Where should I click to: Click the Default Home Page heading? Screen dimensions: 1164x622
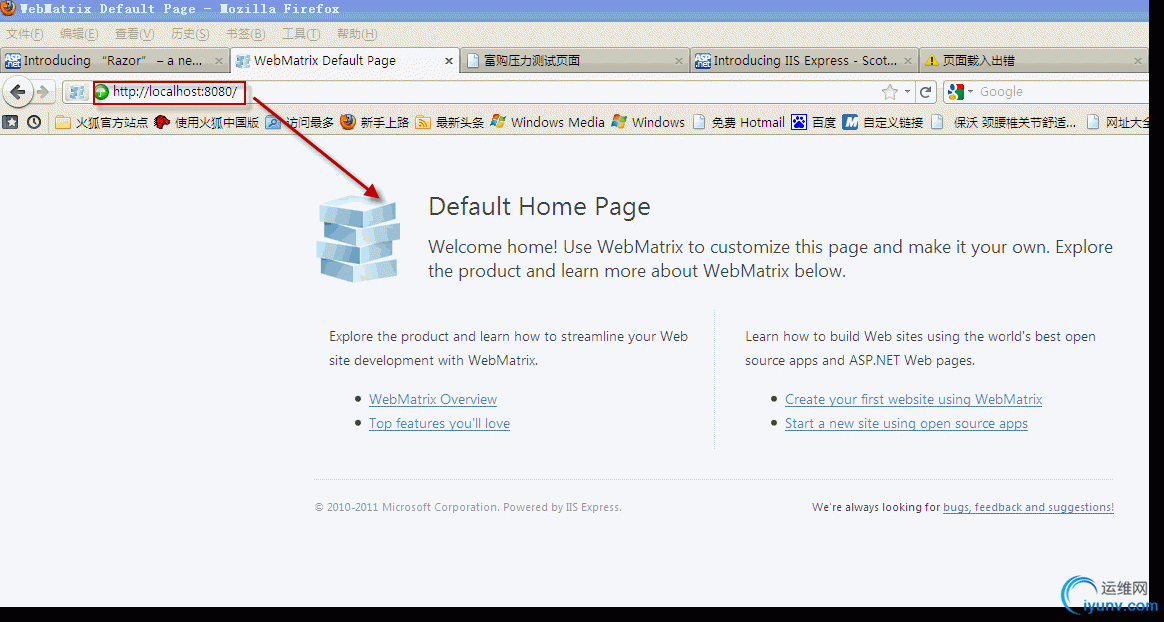pos(539,206)
